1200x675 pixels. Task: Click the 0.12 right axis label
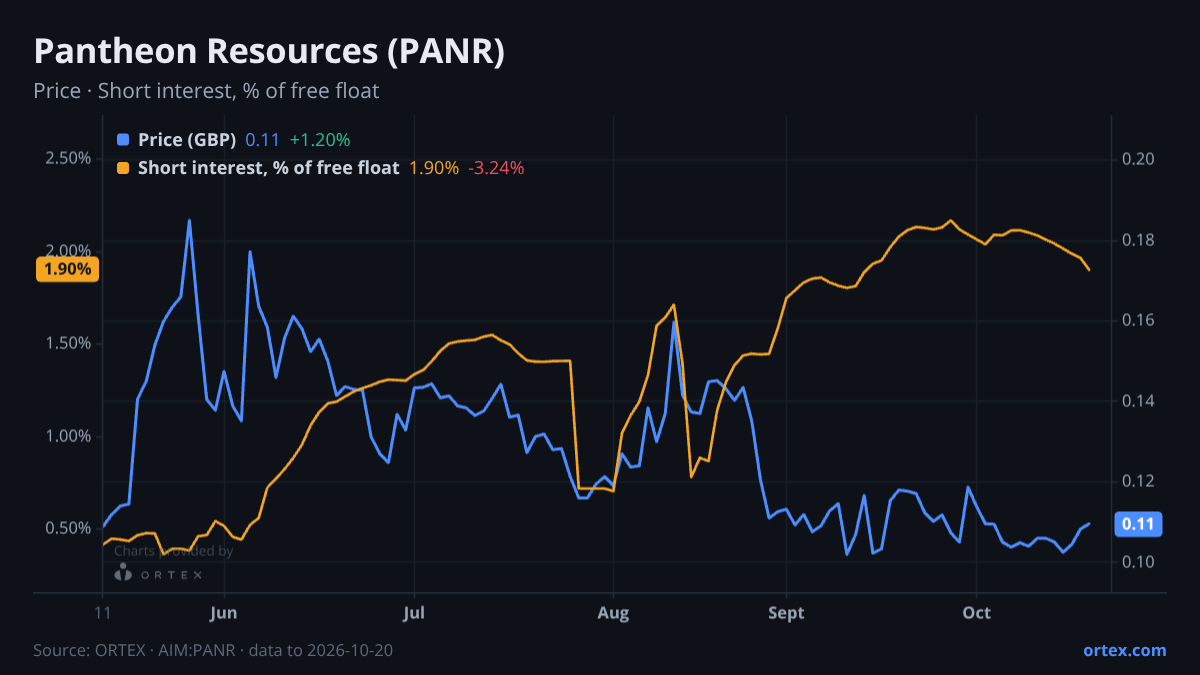(x=1139, y=481)
